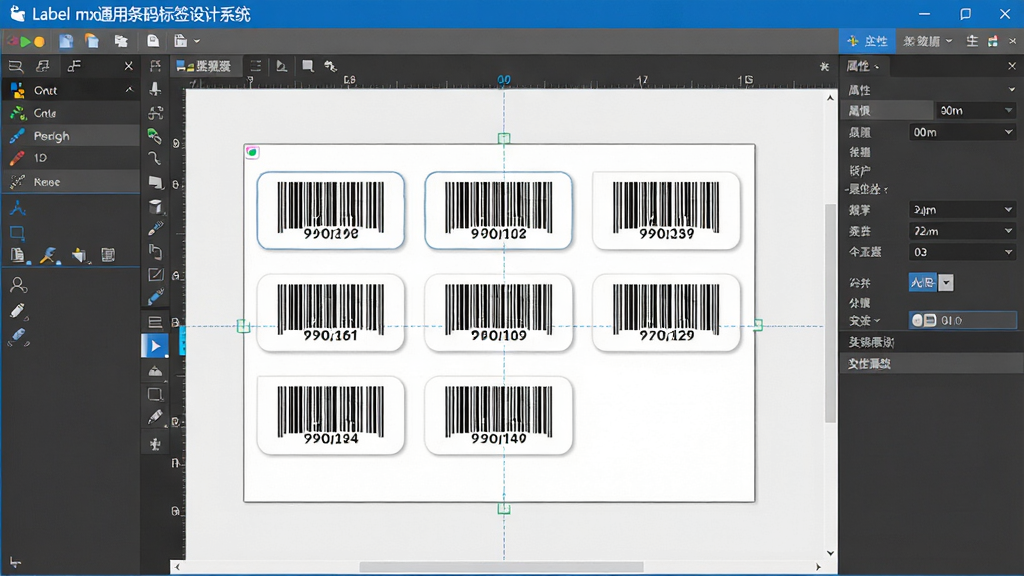Toggle the switch in the 01.0 field

(924, 320)
